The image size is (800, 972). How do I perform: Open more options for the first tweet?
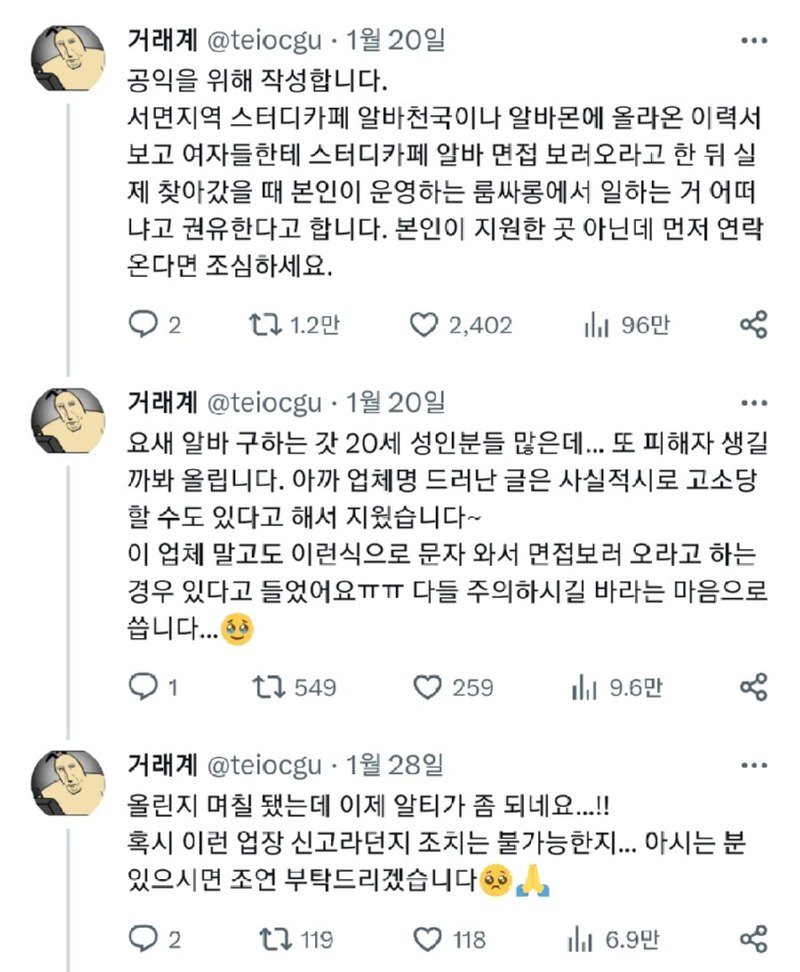coord(753,42)
